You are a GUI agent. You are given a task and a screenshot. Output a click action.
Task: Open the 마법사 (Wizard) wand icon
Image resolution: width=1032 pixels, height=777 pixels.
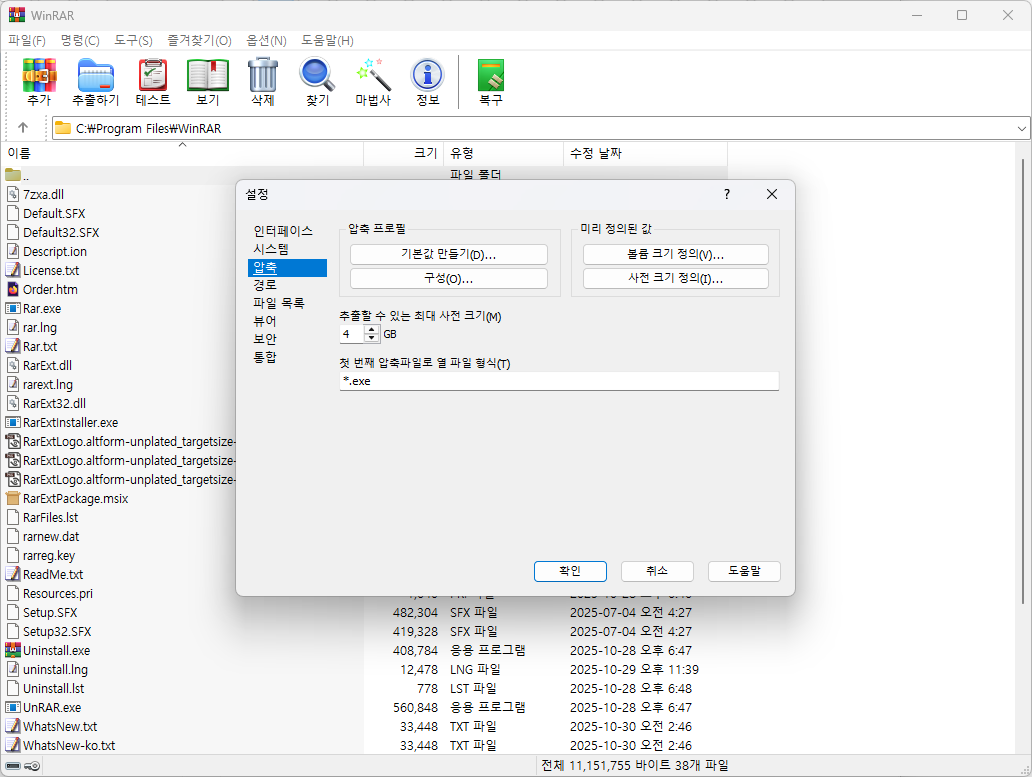tap(373, 75)
